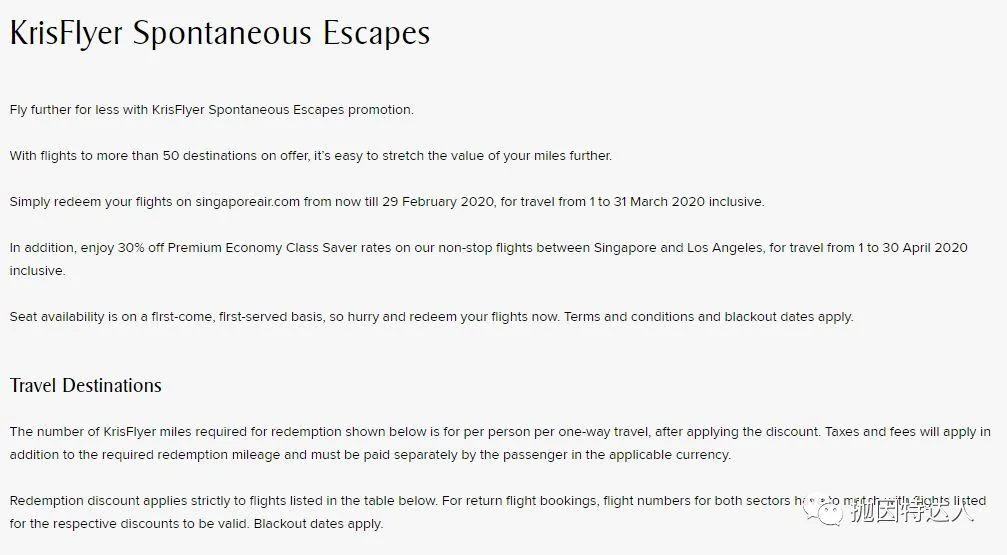Click the "29 February 2020" redemption deadline text
This screenshot has width=1007, height=555.
point(438,202)
